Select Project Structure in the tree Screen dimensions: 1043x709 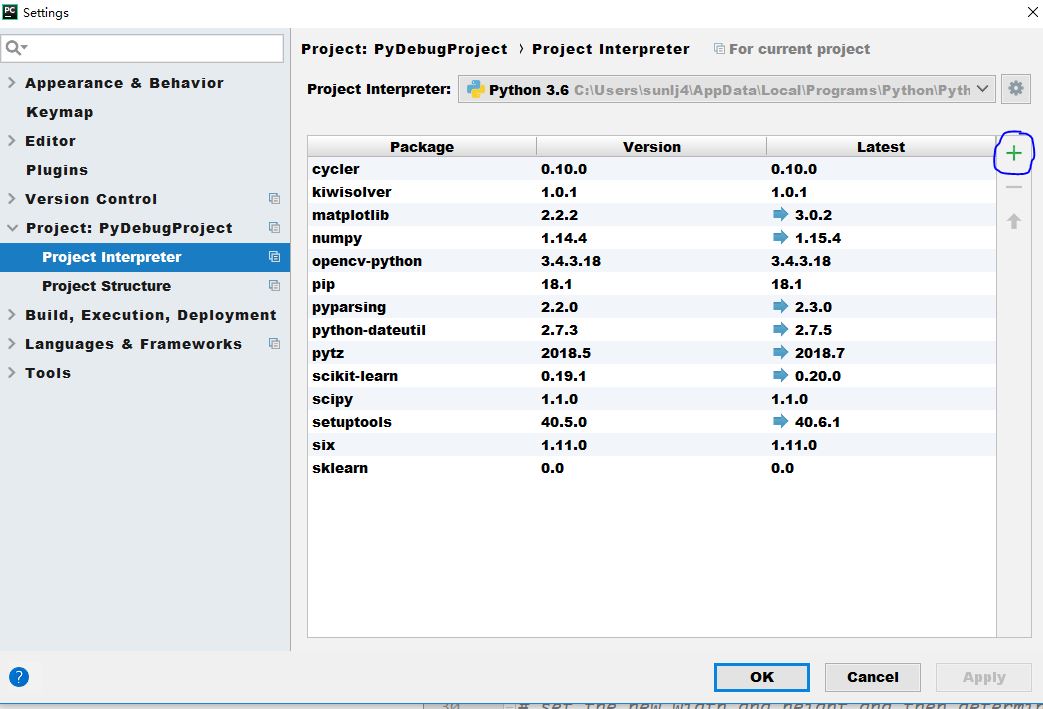click(106, 286)
